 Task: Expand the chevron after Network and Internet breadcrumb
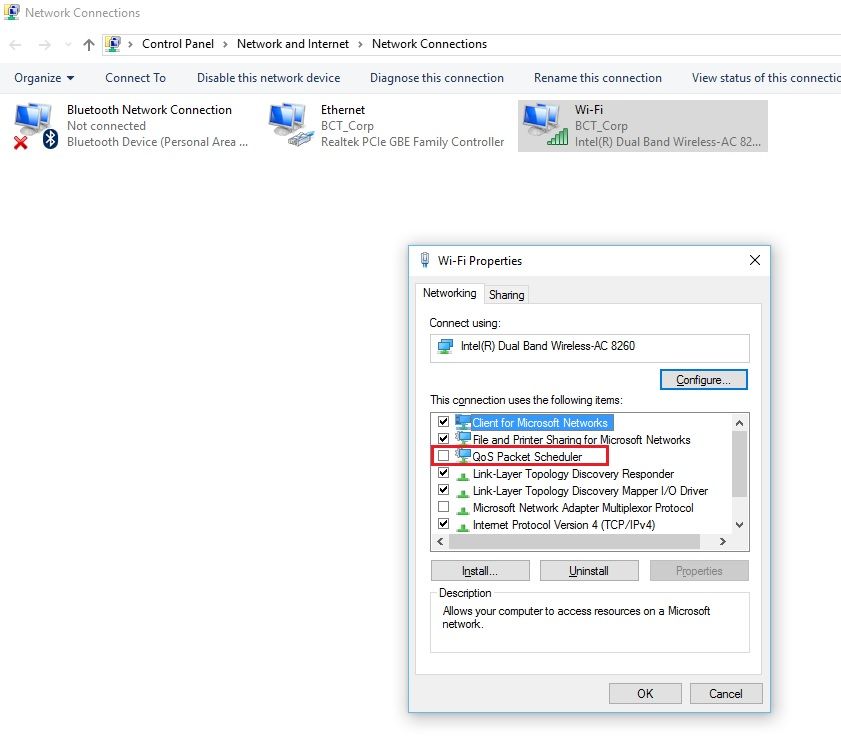click(360, 45)
